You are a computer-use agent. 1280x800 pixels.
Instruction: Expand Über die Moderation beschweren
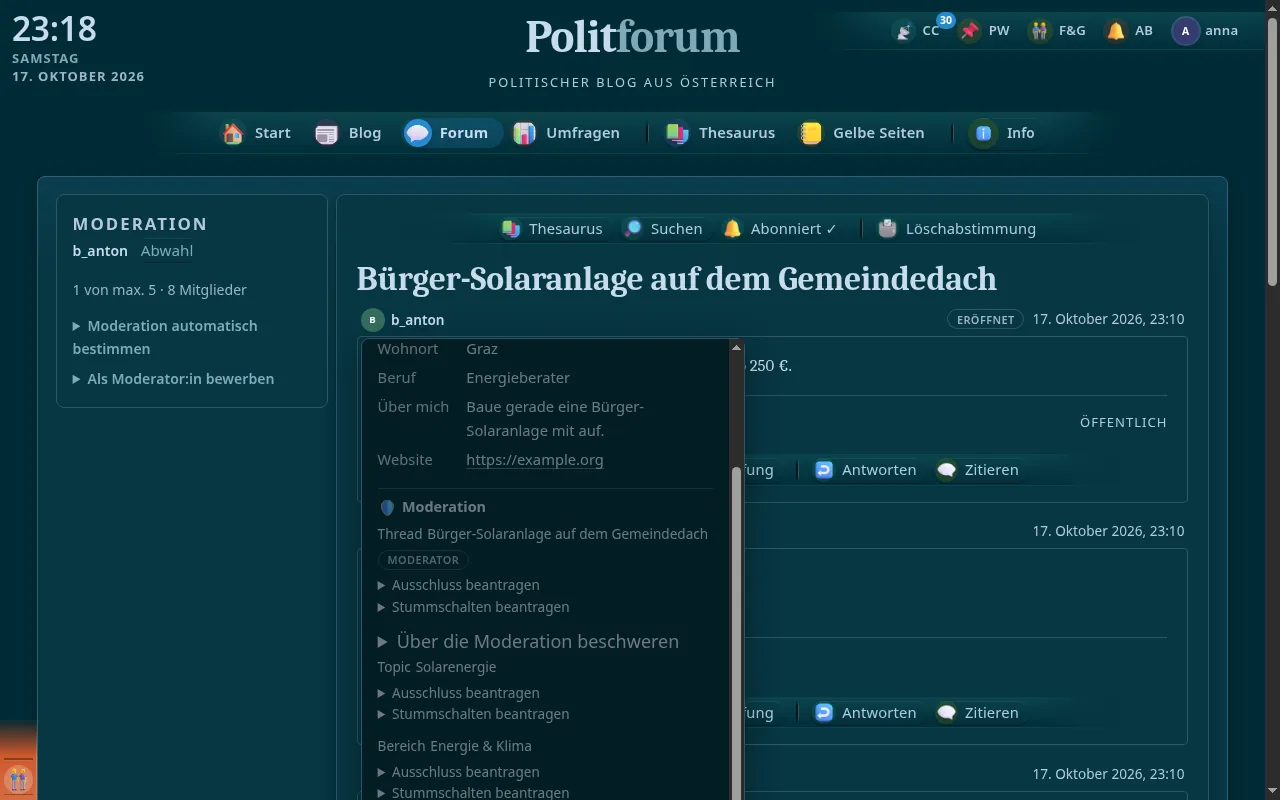pos(528,641)
